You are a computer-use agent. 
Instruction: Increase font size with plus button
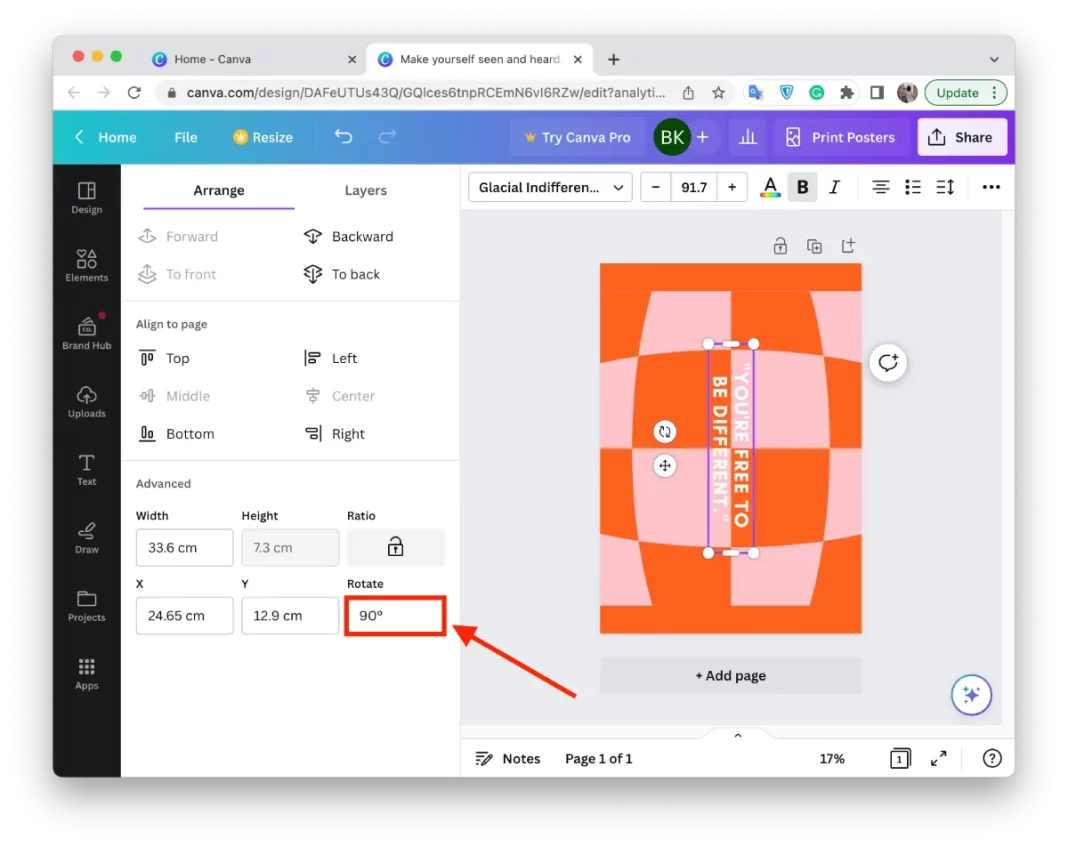click(732, 187)
